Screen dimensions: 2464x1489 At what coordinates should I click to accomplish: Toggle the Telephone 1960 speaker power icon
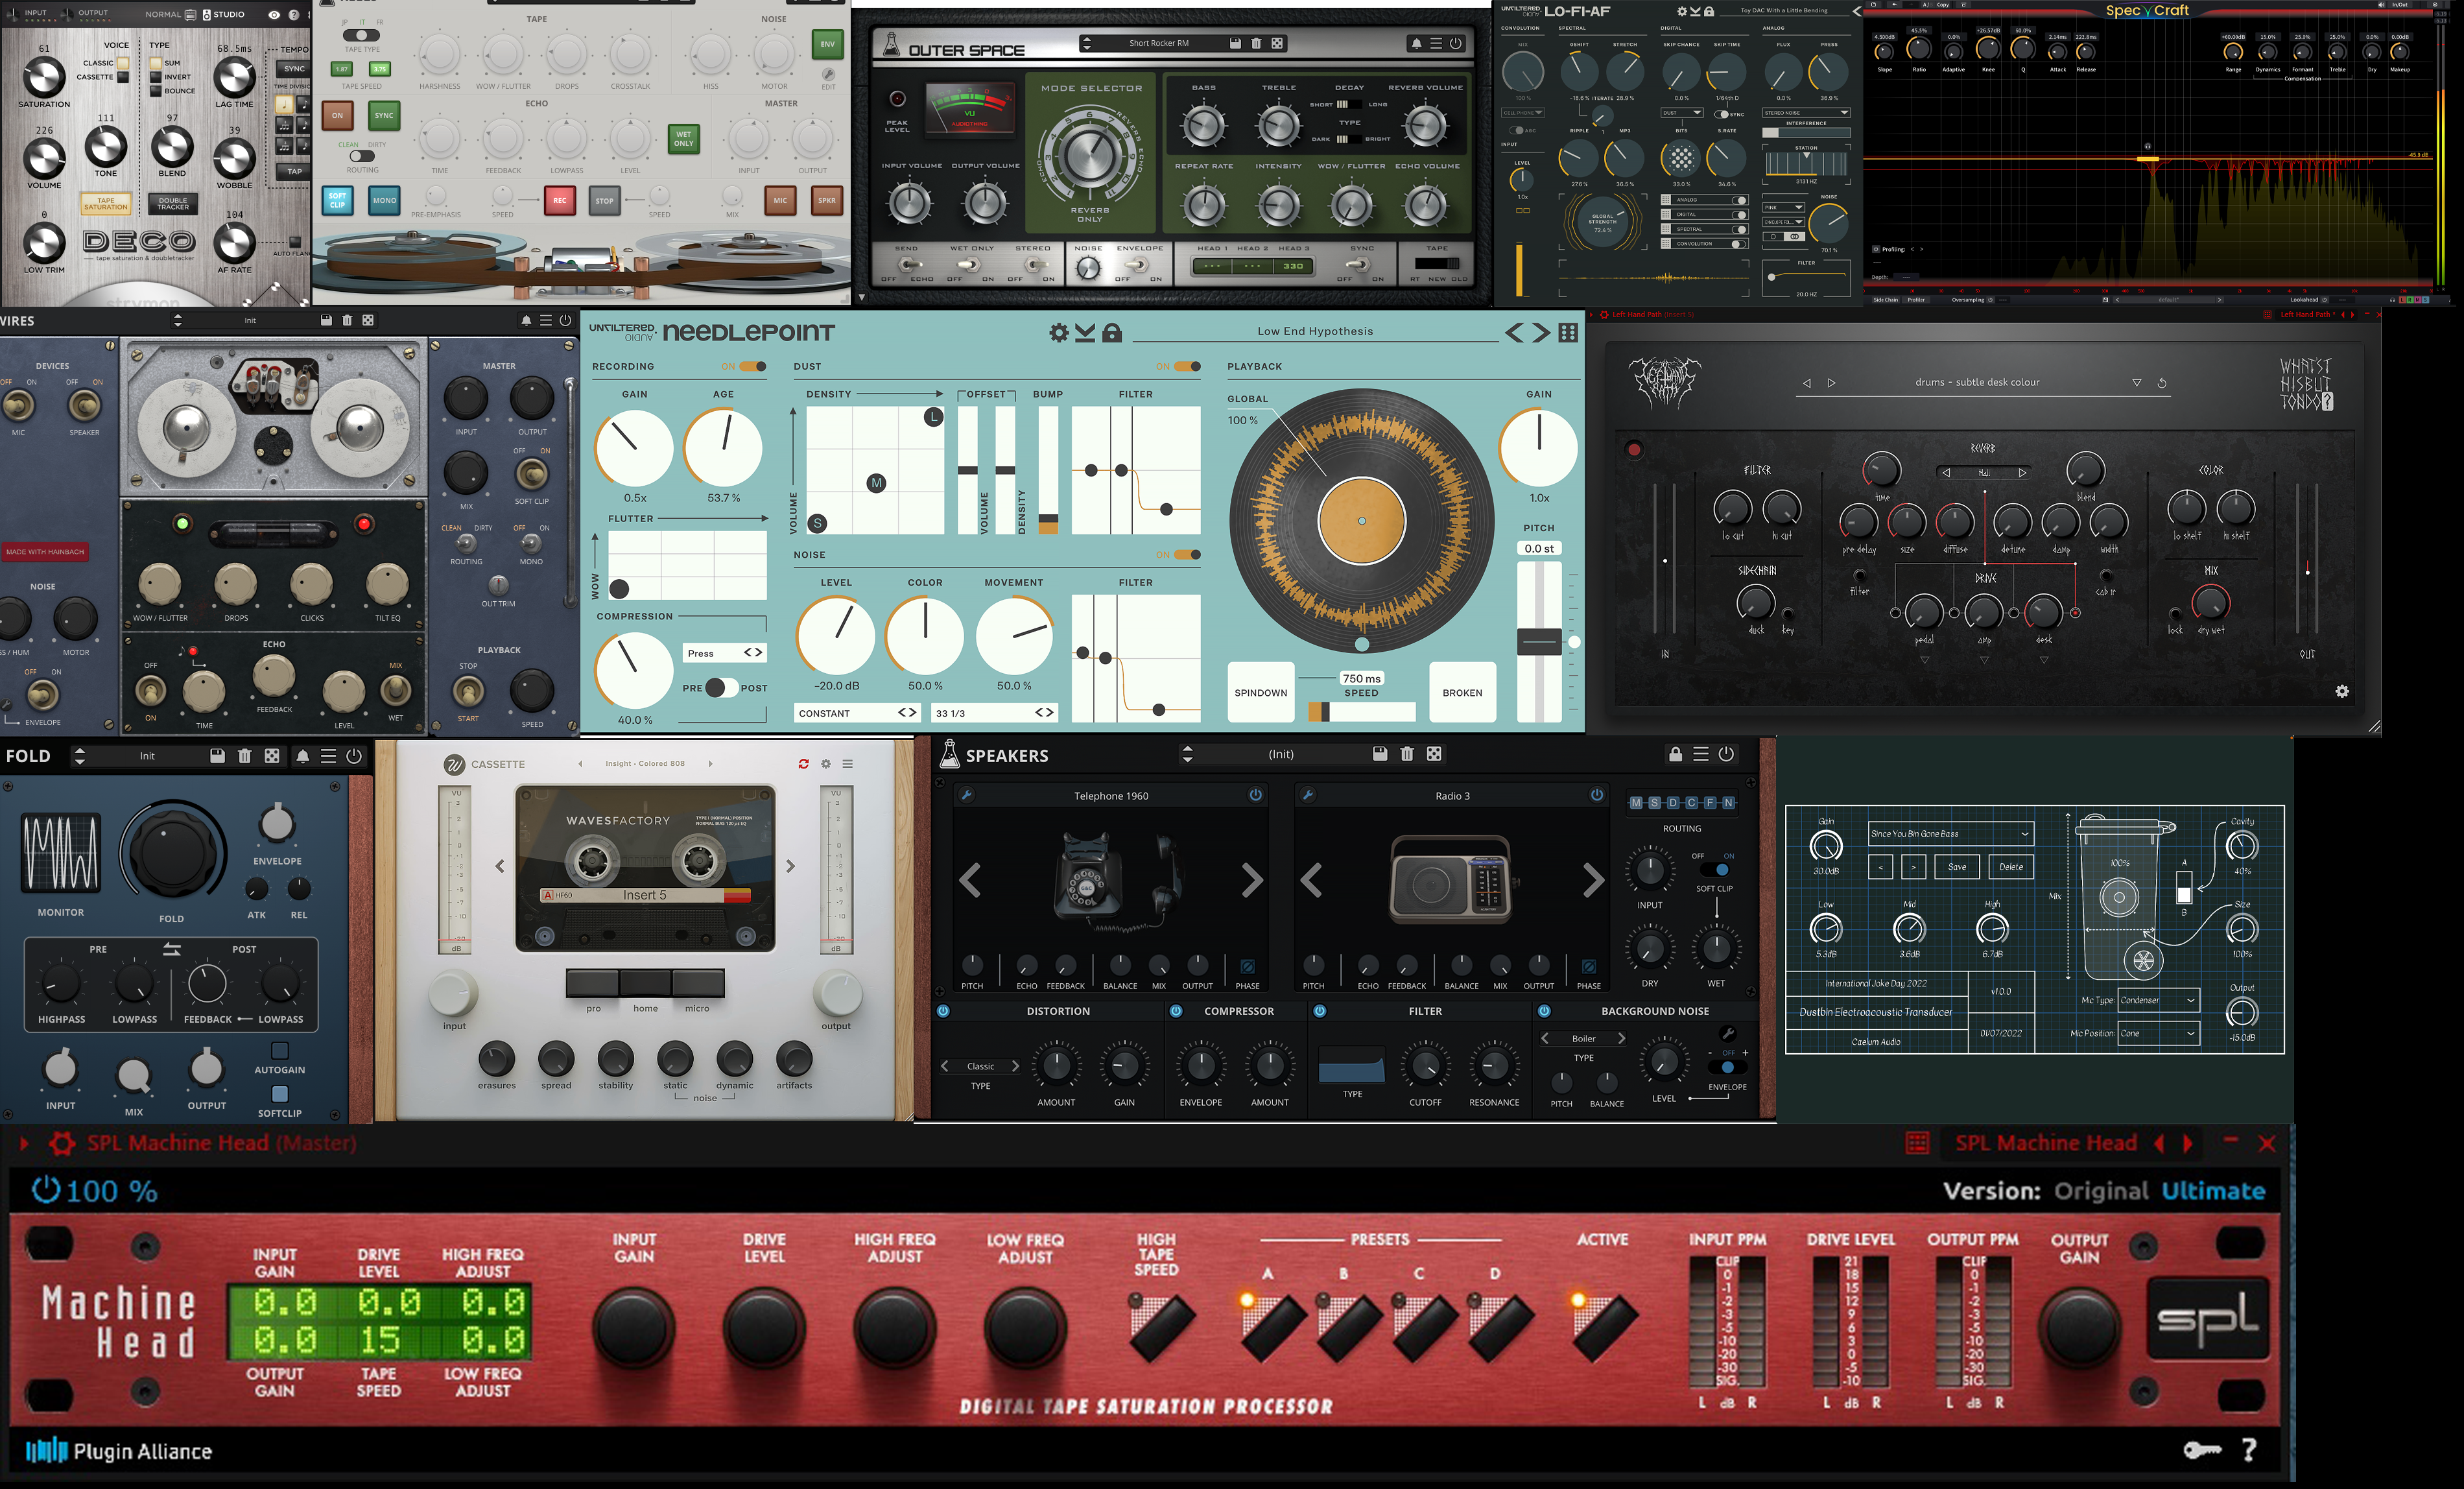[x=1255, y=795]
